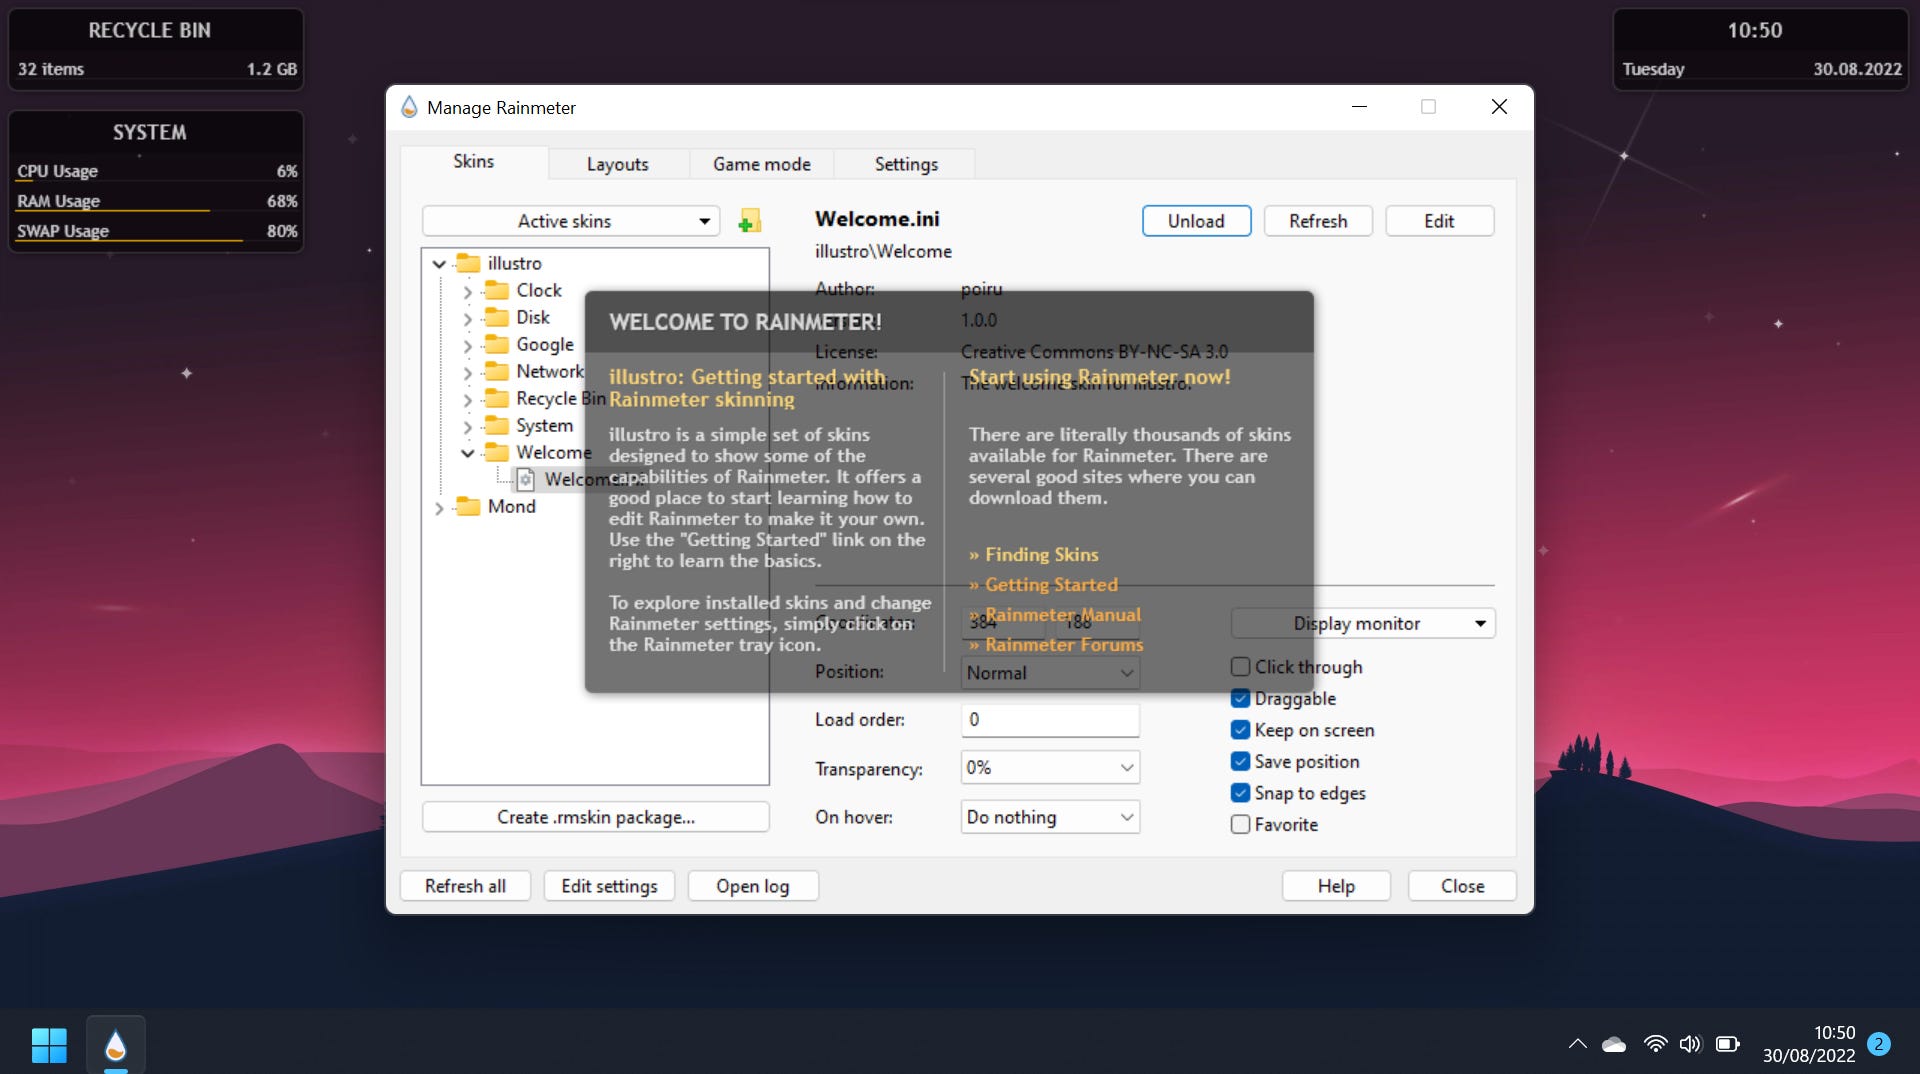Toggle Click through checkbox
1920x1074 pixels.
pos(1240,667)
